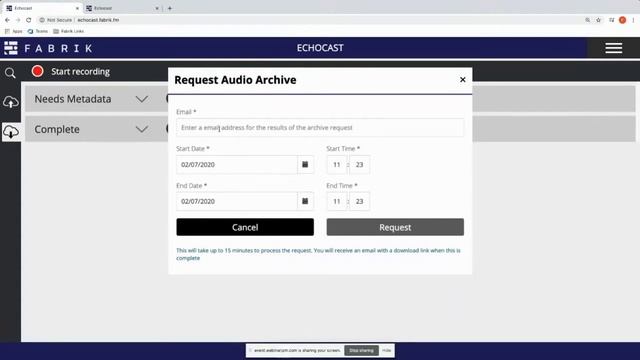Click the browser zoom magnifier icon
The width and height of the screenshot is (640, 360).
[x=587, y=20]
